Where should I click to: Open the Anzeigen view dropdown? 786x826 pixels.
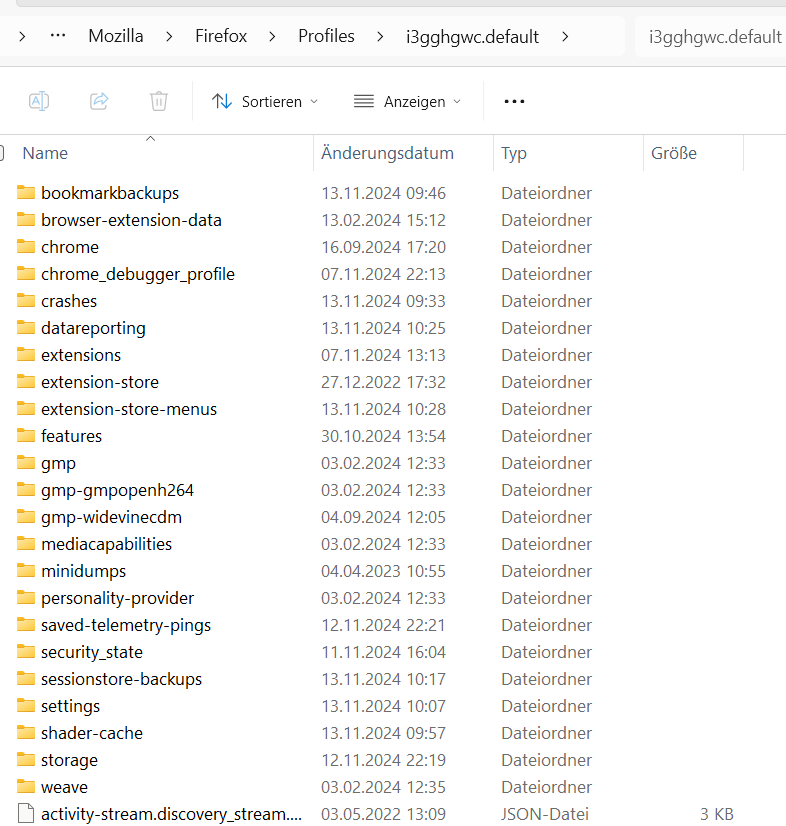[x=407, y=101]
